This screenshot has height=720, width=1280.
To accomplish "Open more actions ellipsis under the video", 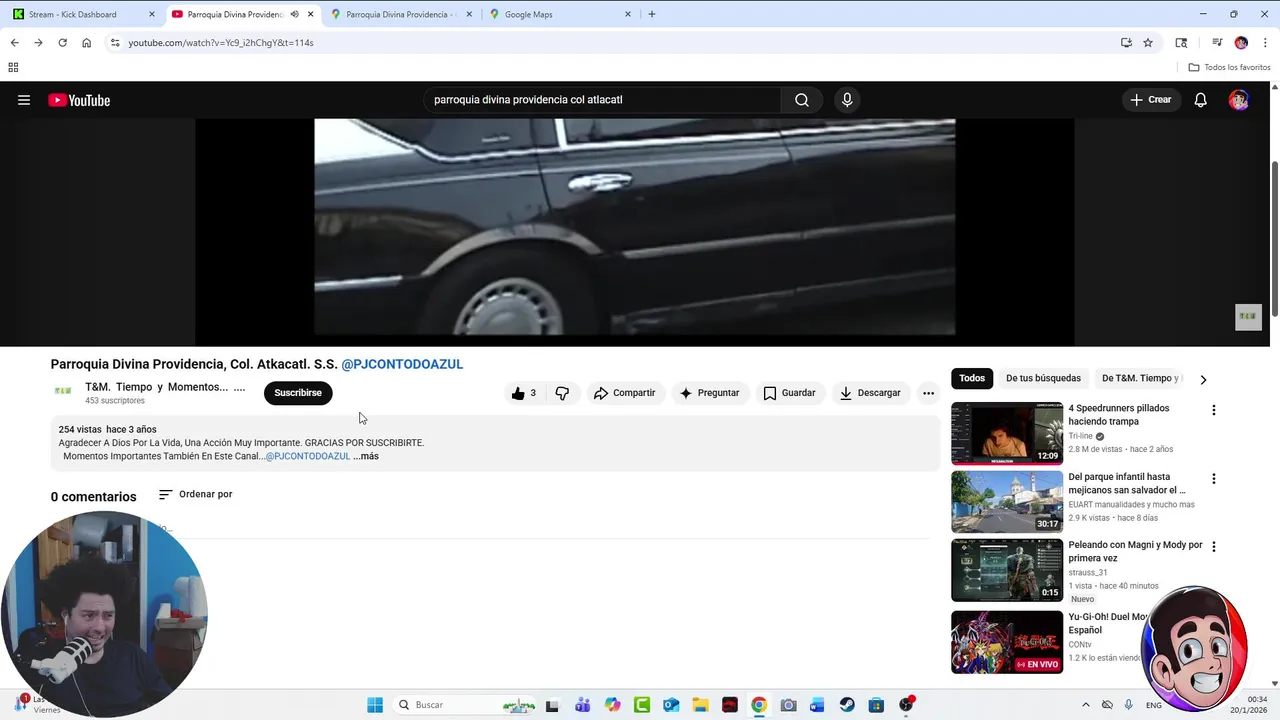I will [x=928, y=393].
